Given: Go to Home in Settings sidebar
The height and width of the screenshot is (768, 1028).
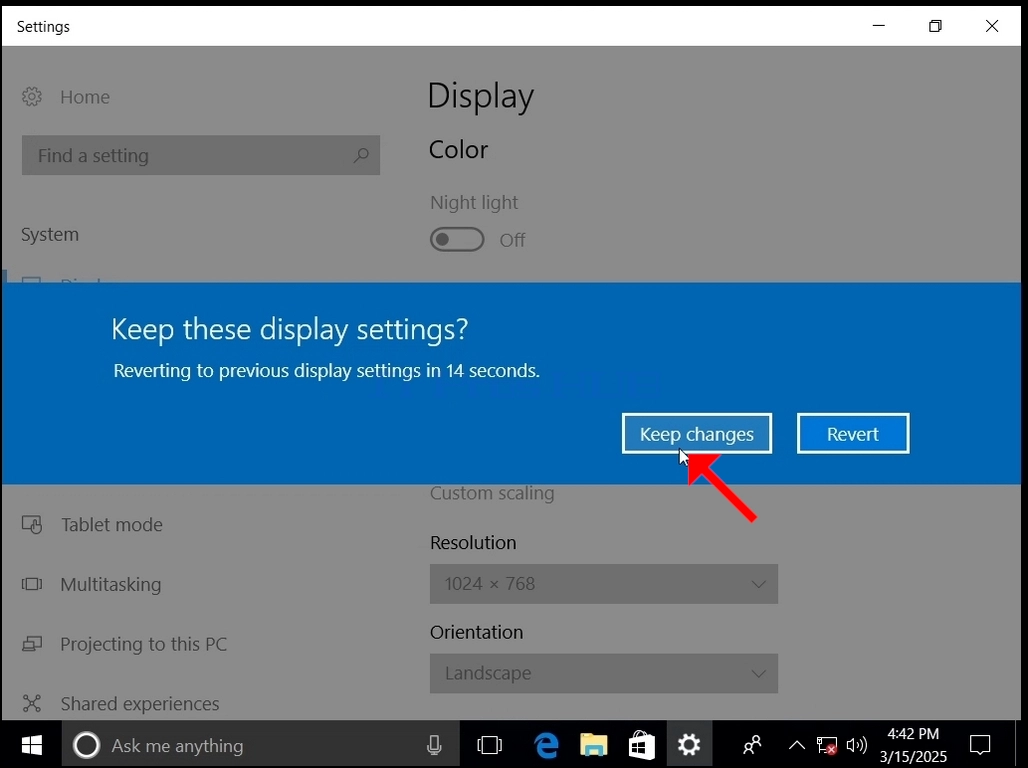Looking at the screenshot, I should pos(85,97).
